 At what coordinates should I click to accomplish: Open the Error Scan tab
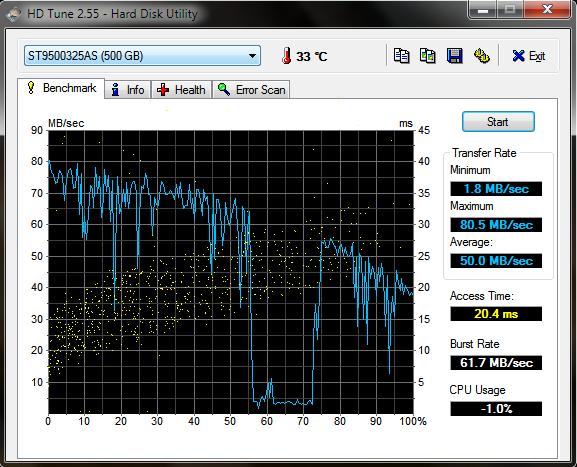251,89
